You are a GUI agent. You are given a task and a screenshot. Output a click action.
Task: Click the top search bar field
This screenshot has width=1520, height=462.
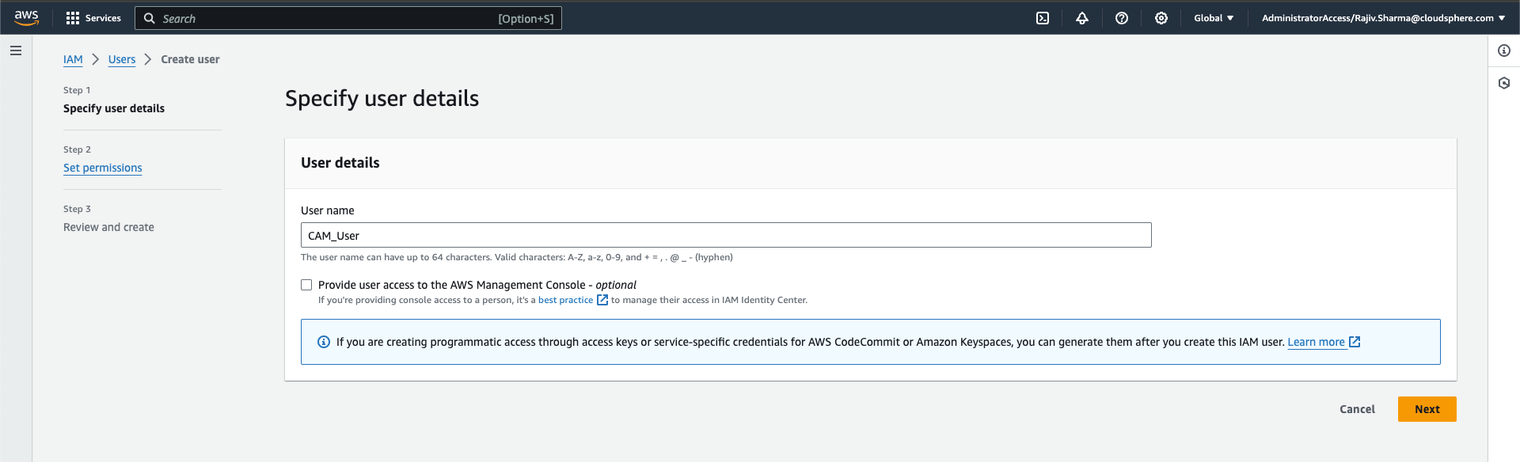(348, 18)
